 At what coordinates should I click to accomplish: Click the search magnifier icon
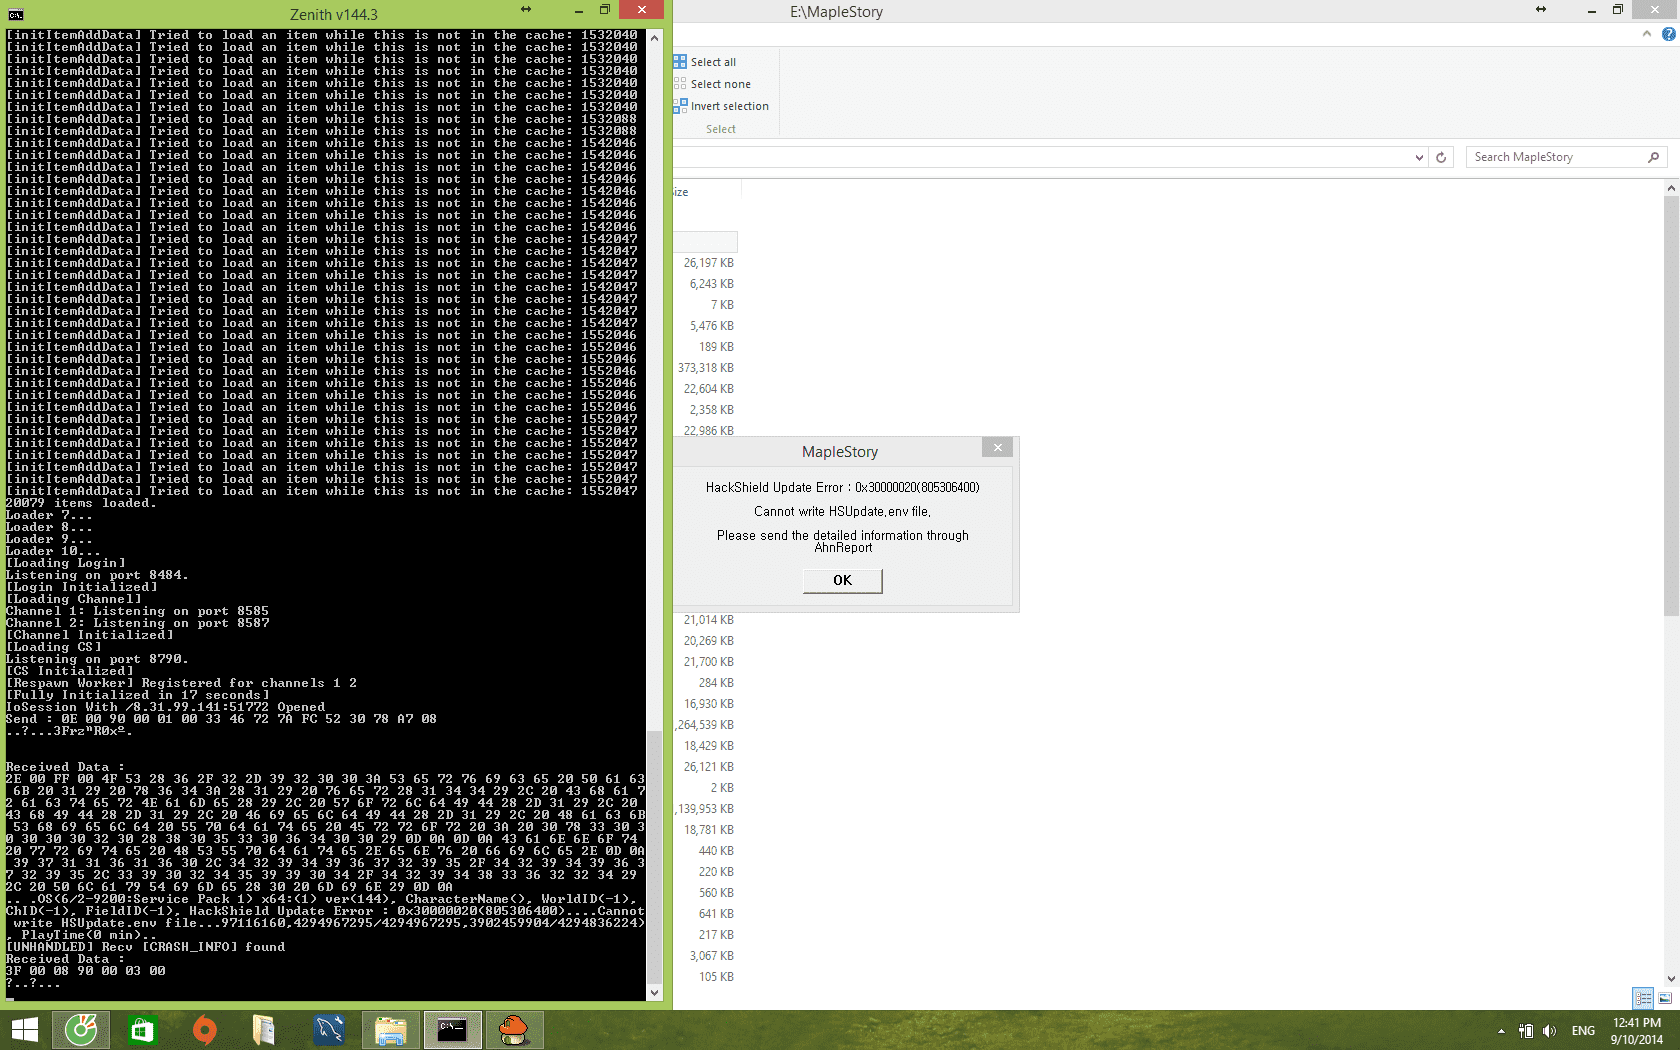point(1654,157)
